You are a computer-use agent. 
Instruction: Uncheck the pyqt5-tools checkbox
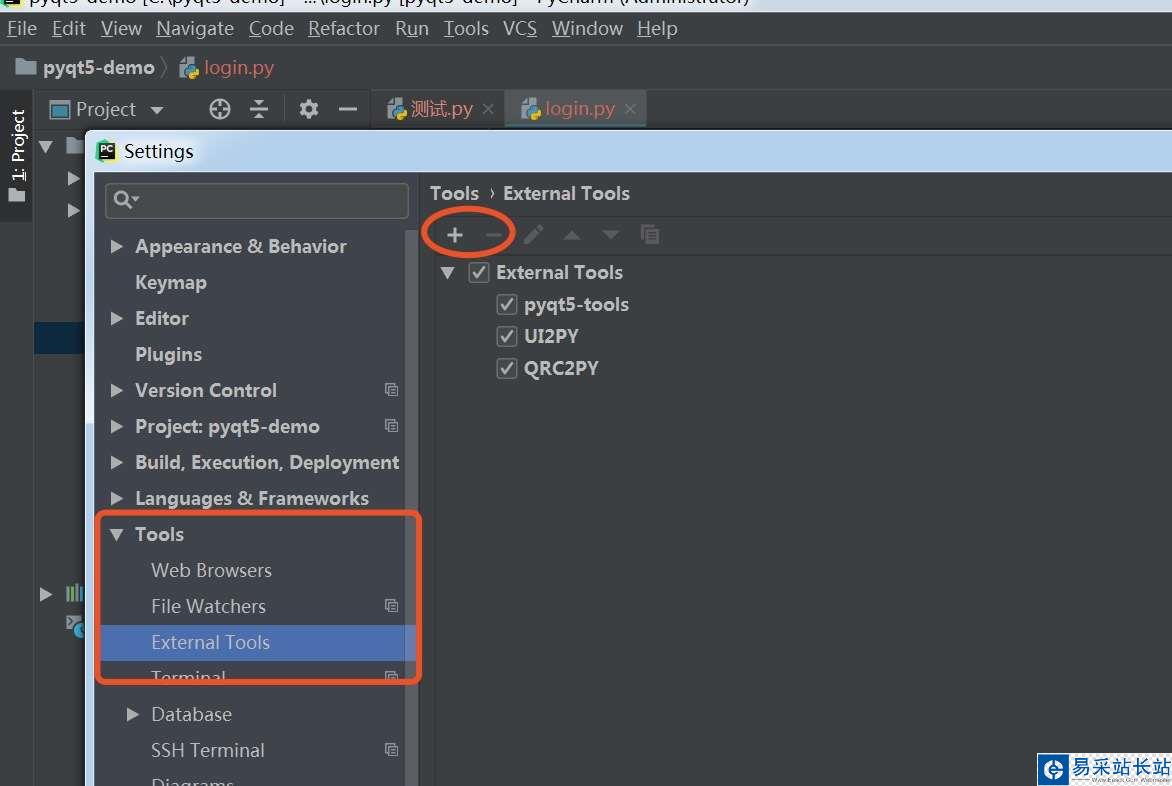[x=507, y=305]
